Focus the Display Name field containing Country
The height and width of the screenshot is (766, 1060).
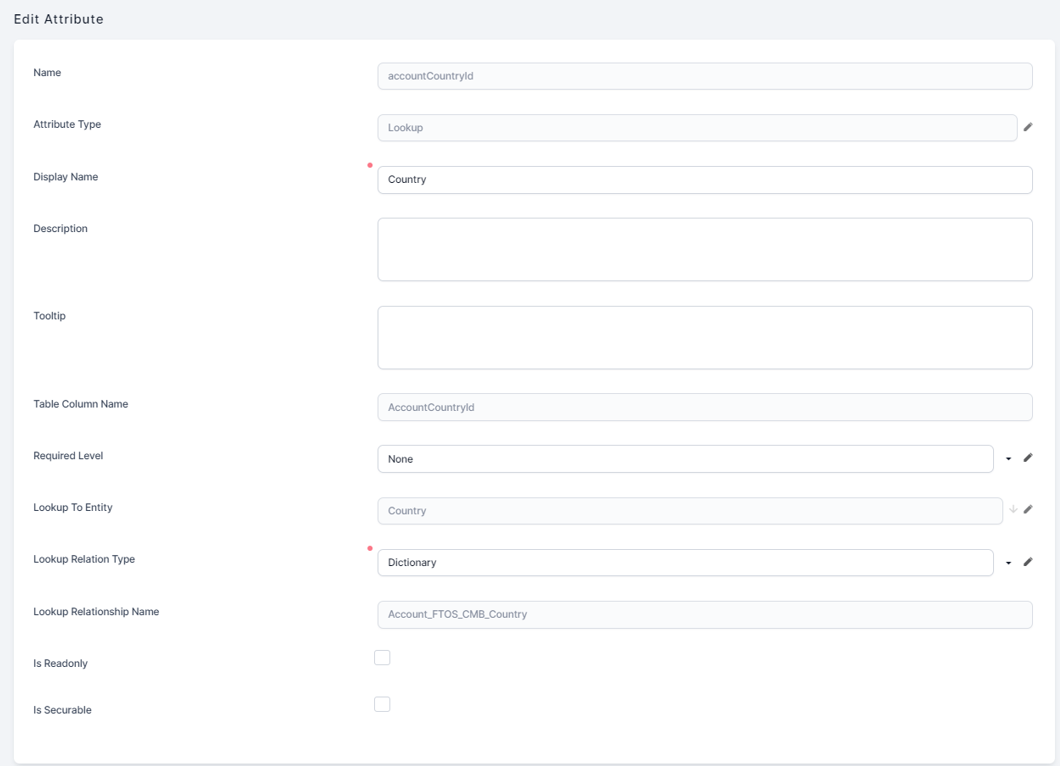704,180
